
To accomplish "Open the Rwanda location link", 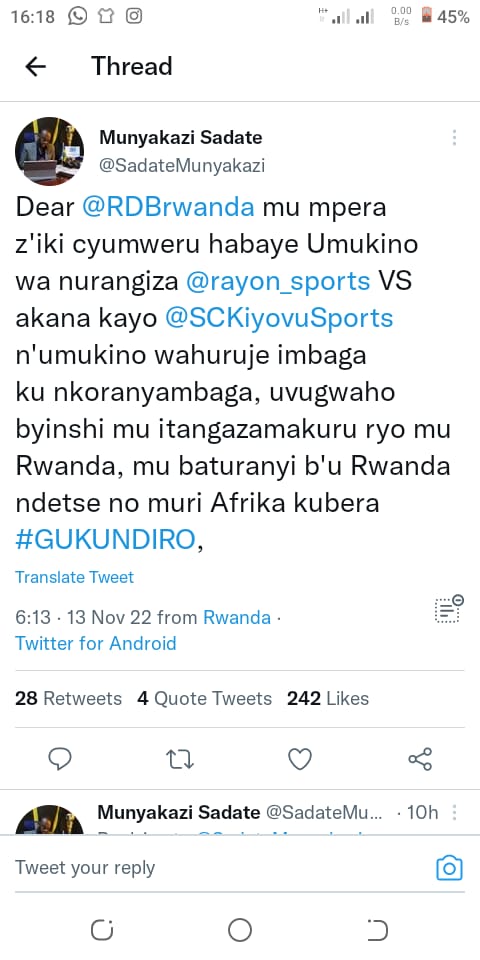I will coord(237,617).
